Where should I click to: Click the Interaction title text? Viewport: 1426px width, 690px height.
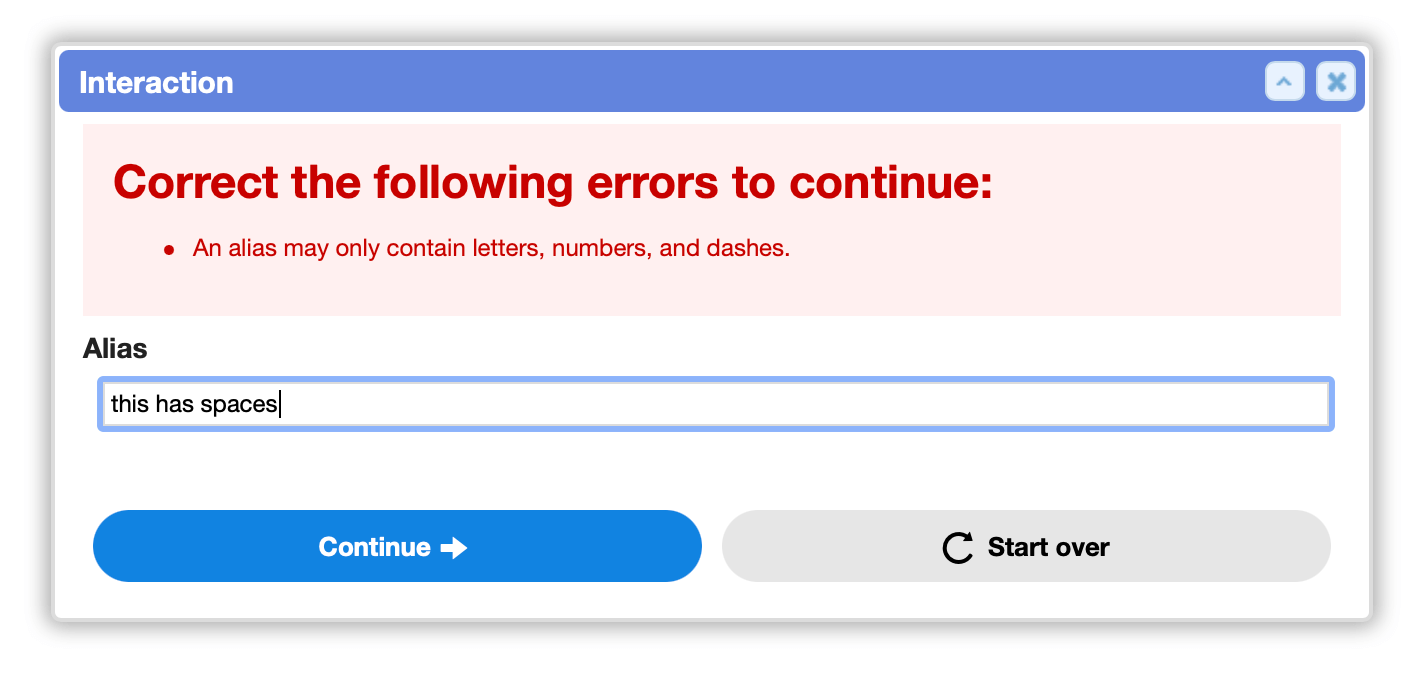click(156, 82)
